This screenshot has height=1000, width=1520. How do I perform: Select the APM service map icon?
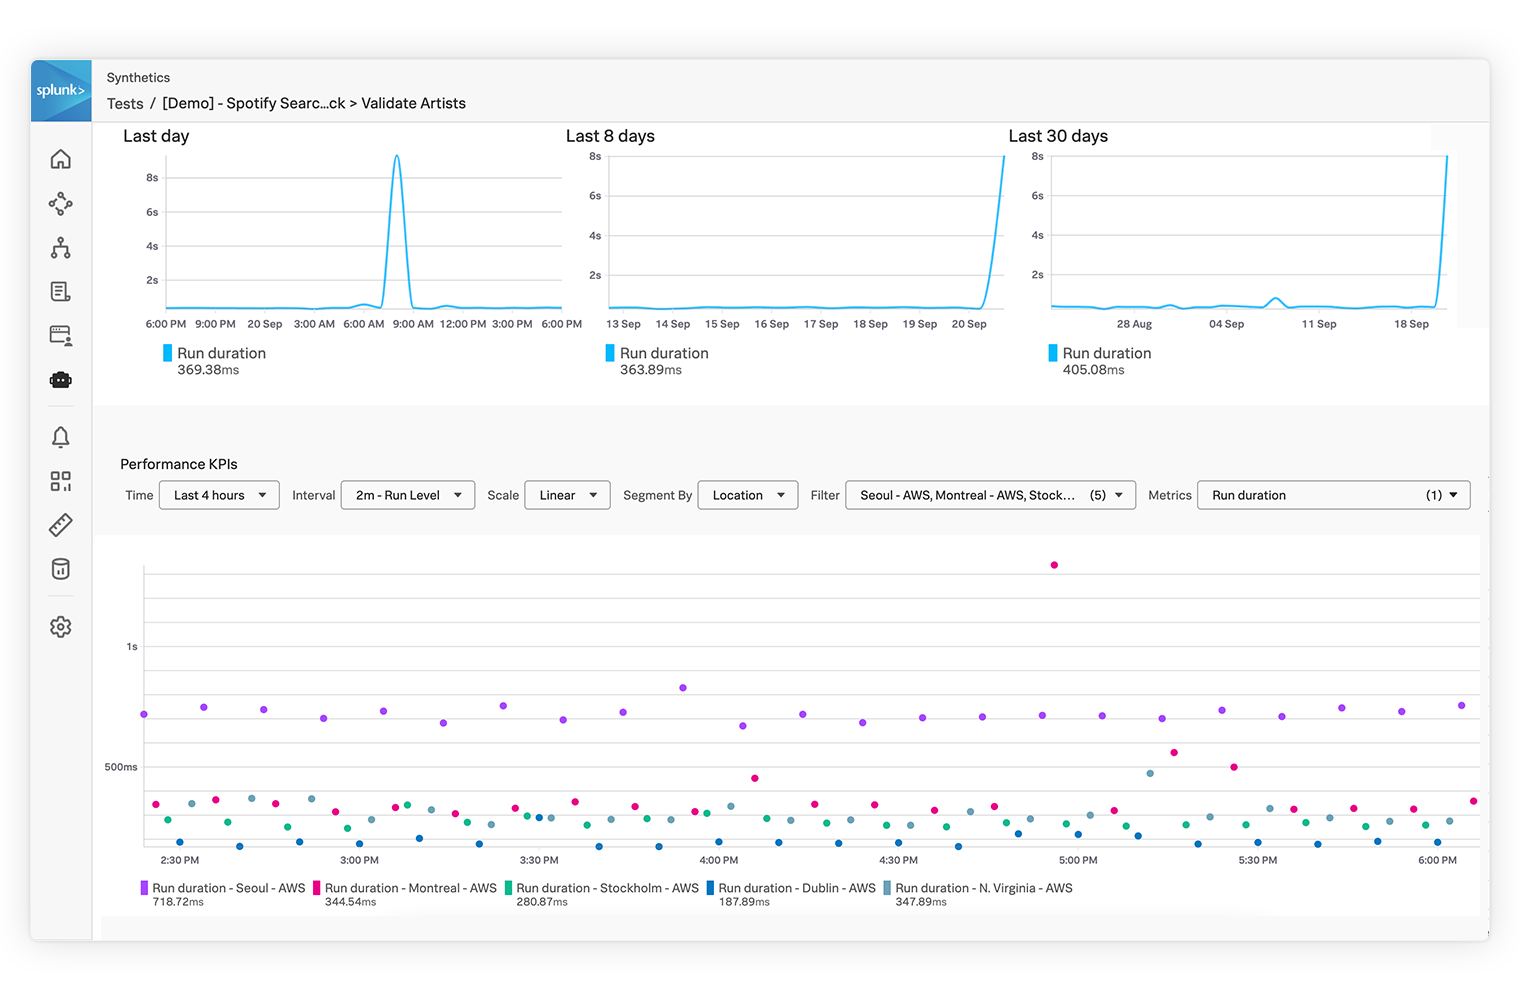coord(61,204)
